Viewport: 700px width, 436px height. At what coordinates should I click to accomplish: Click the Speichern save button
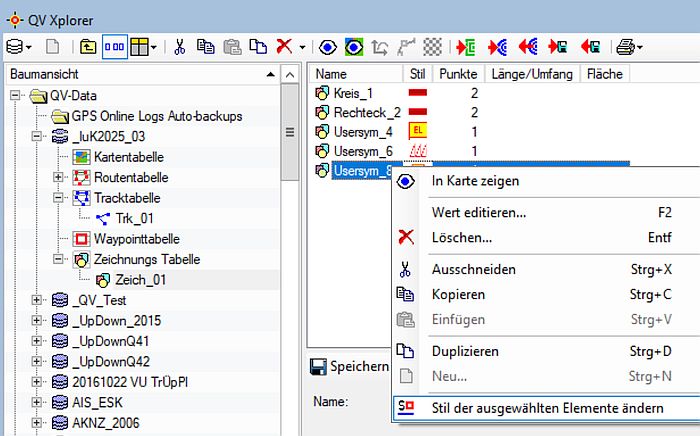(x=350, y=367)
